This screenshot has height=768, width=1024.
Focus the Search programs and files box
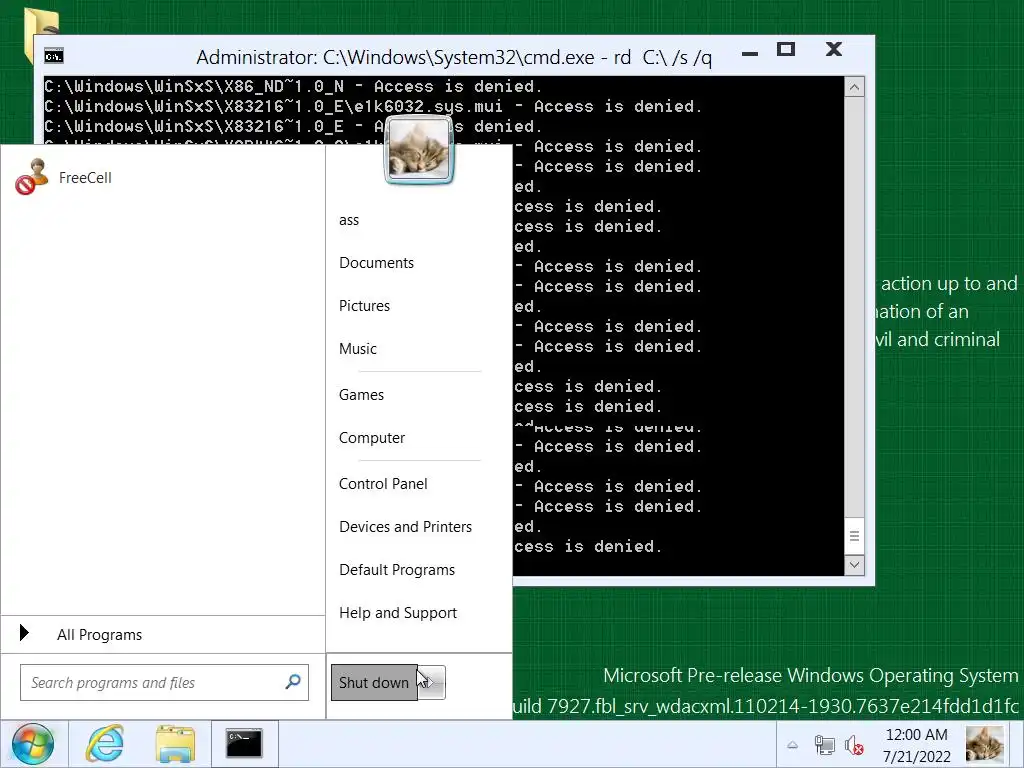164,682
